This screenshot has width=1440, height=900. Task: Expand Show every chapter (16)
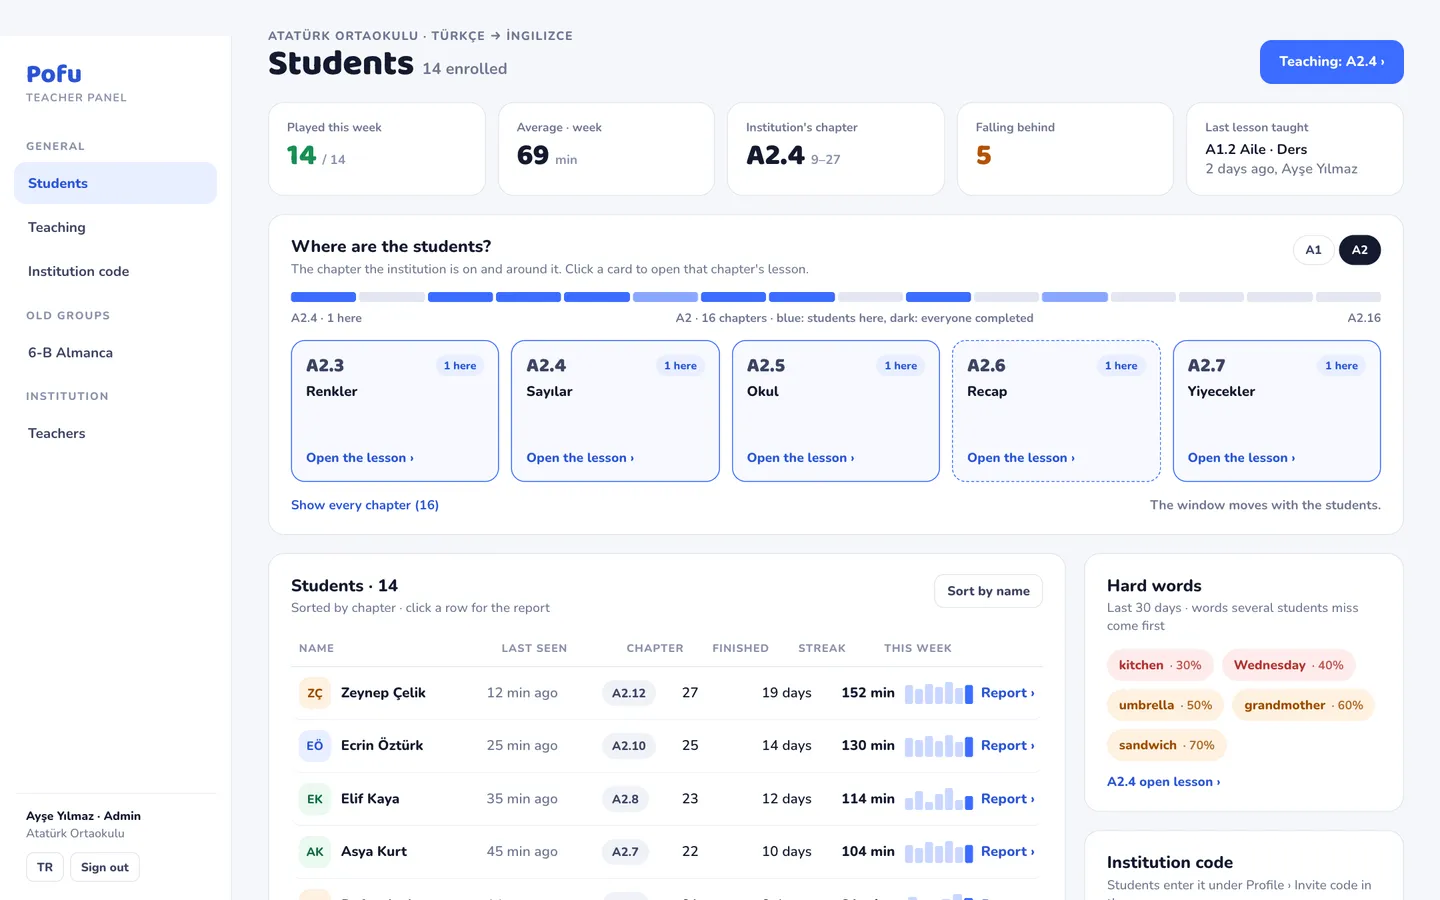tap(365, 505)
